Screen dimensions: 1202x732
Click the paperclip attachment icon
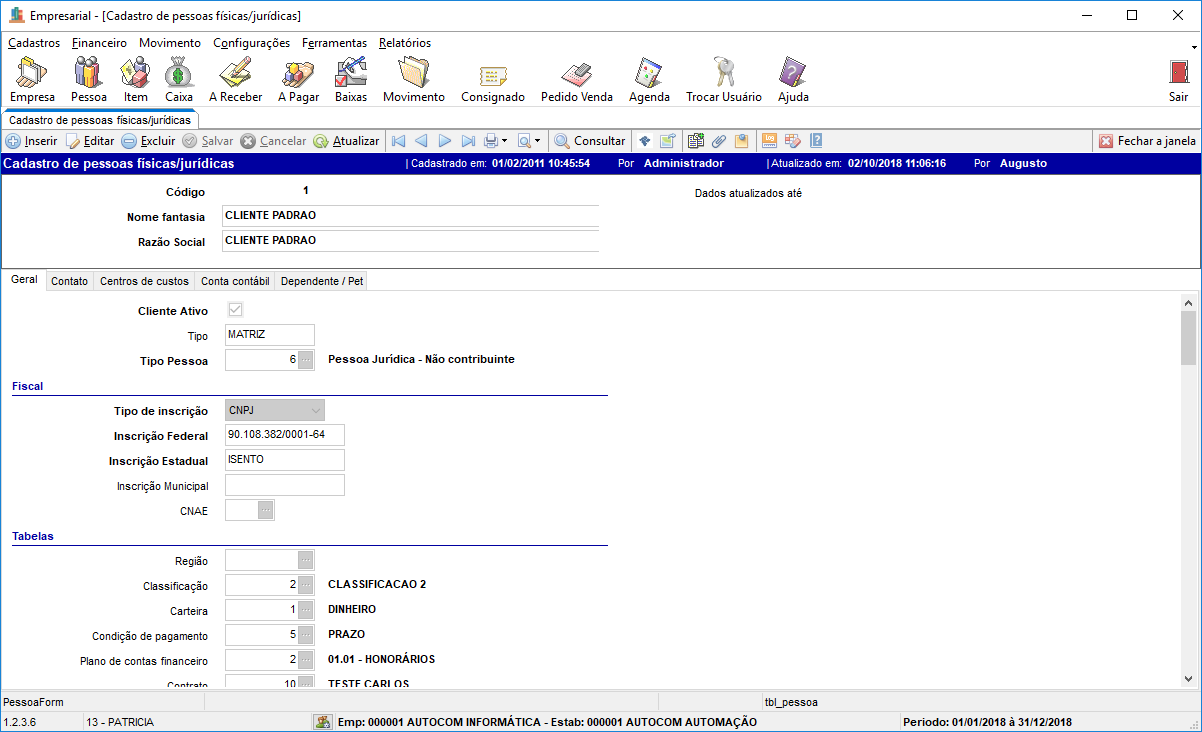tap(719, 141)
